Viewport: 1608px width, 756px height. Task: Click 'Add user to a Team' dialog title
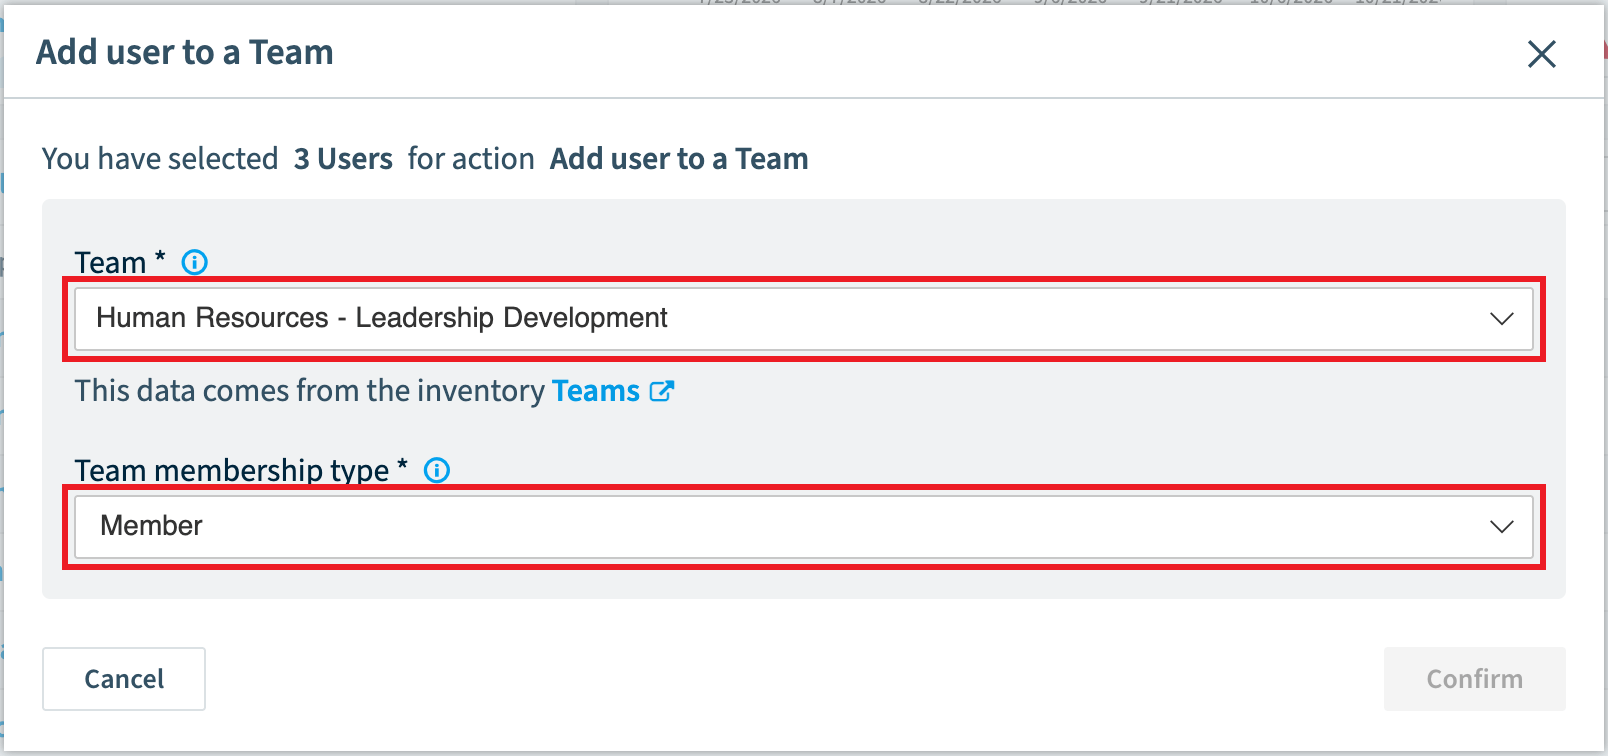point(185,52)
